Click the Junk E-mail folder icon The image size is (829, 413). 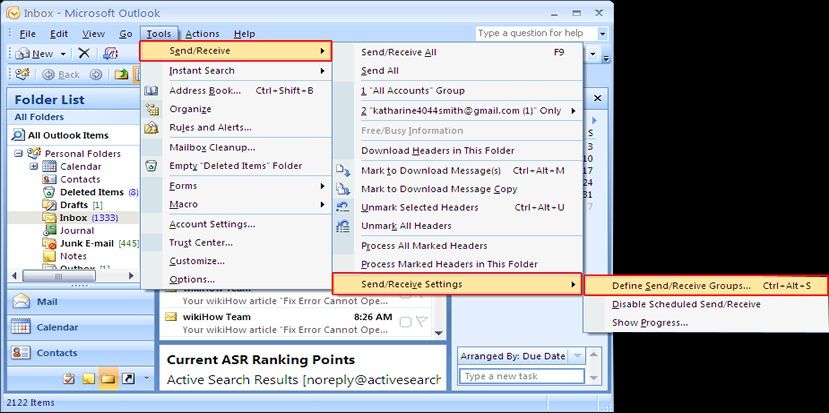pyautogui.click(x=50, y=243)
